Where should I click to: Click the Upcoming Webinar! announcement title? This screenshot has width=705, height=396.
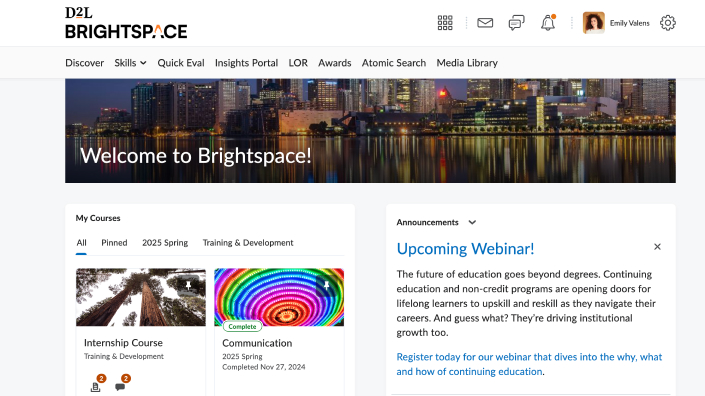(465, 249)
